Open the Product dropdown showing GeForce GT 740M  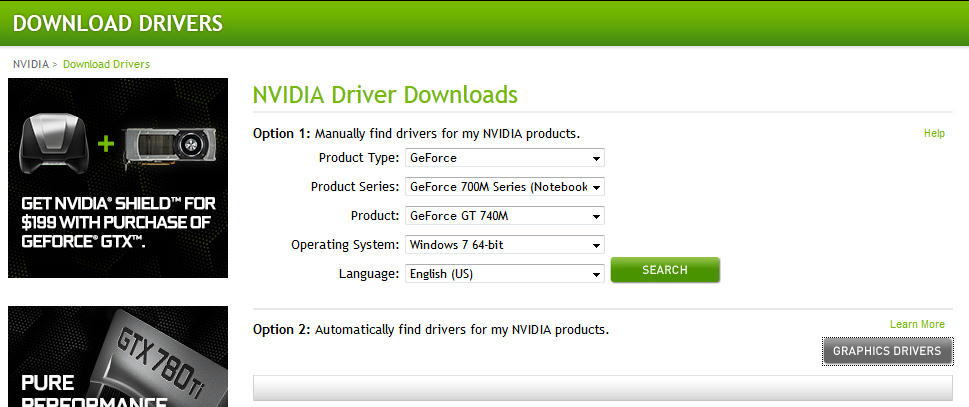click(x=504, y=216)
